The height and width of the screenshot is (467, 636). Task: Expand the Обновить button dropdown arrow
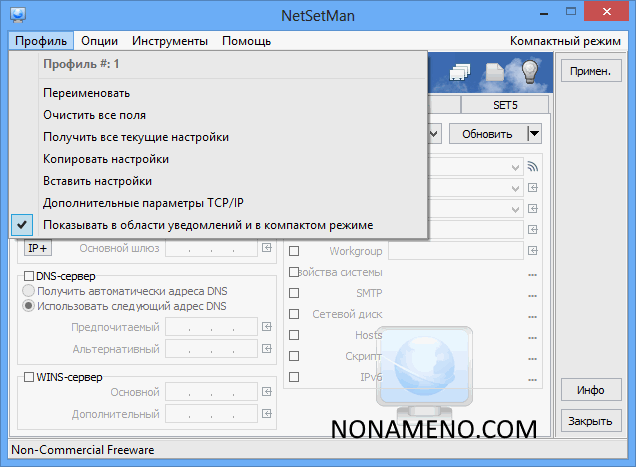click(534, 133)
